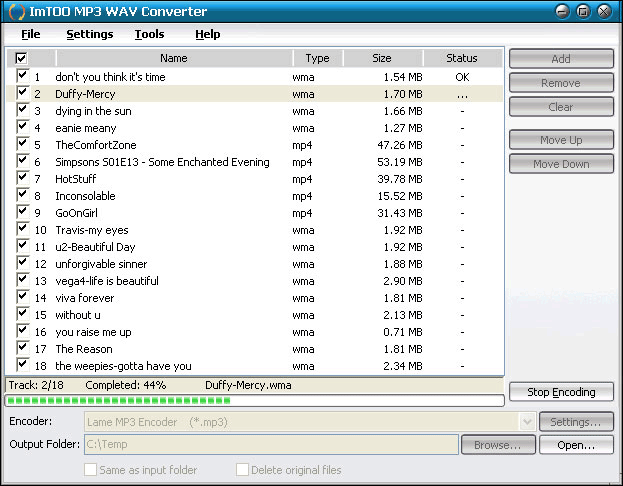Click the Output Folder path field

coord(271,444)
